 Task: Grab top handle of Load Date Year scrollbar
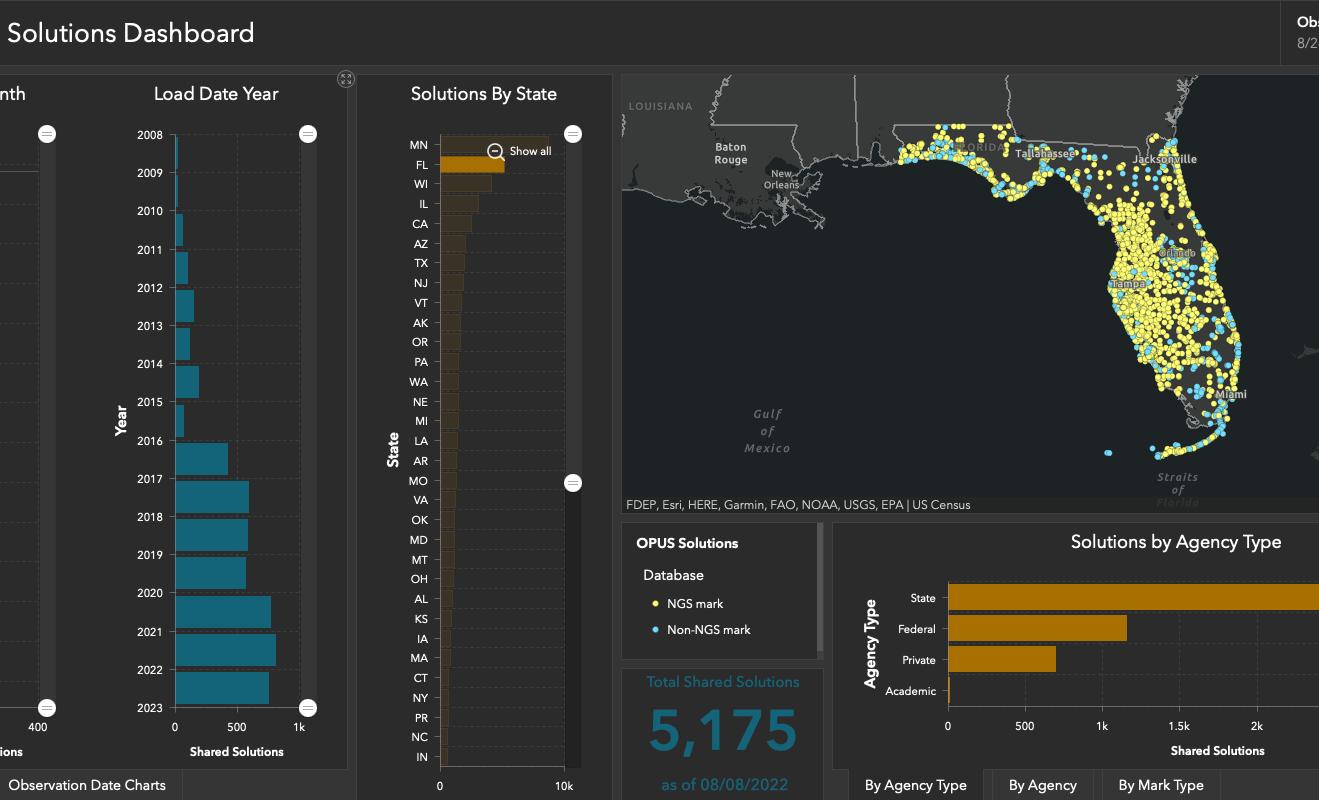(x=308, y=134)
